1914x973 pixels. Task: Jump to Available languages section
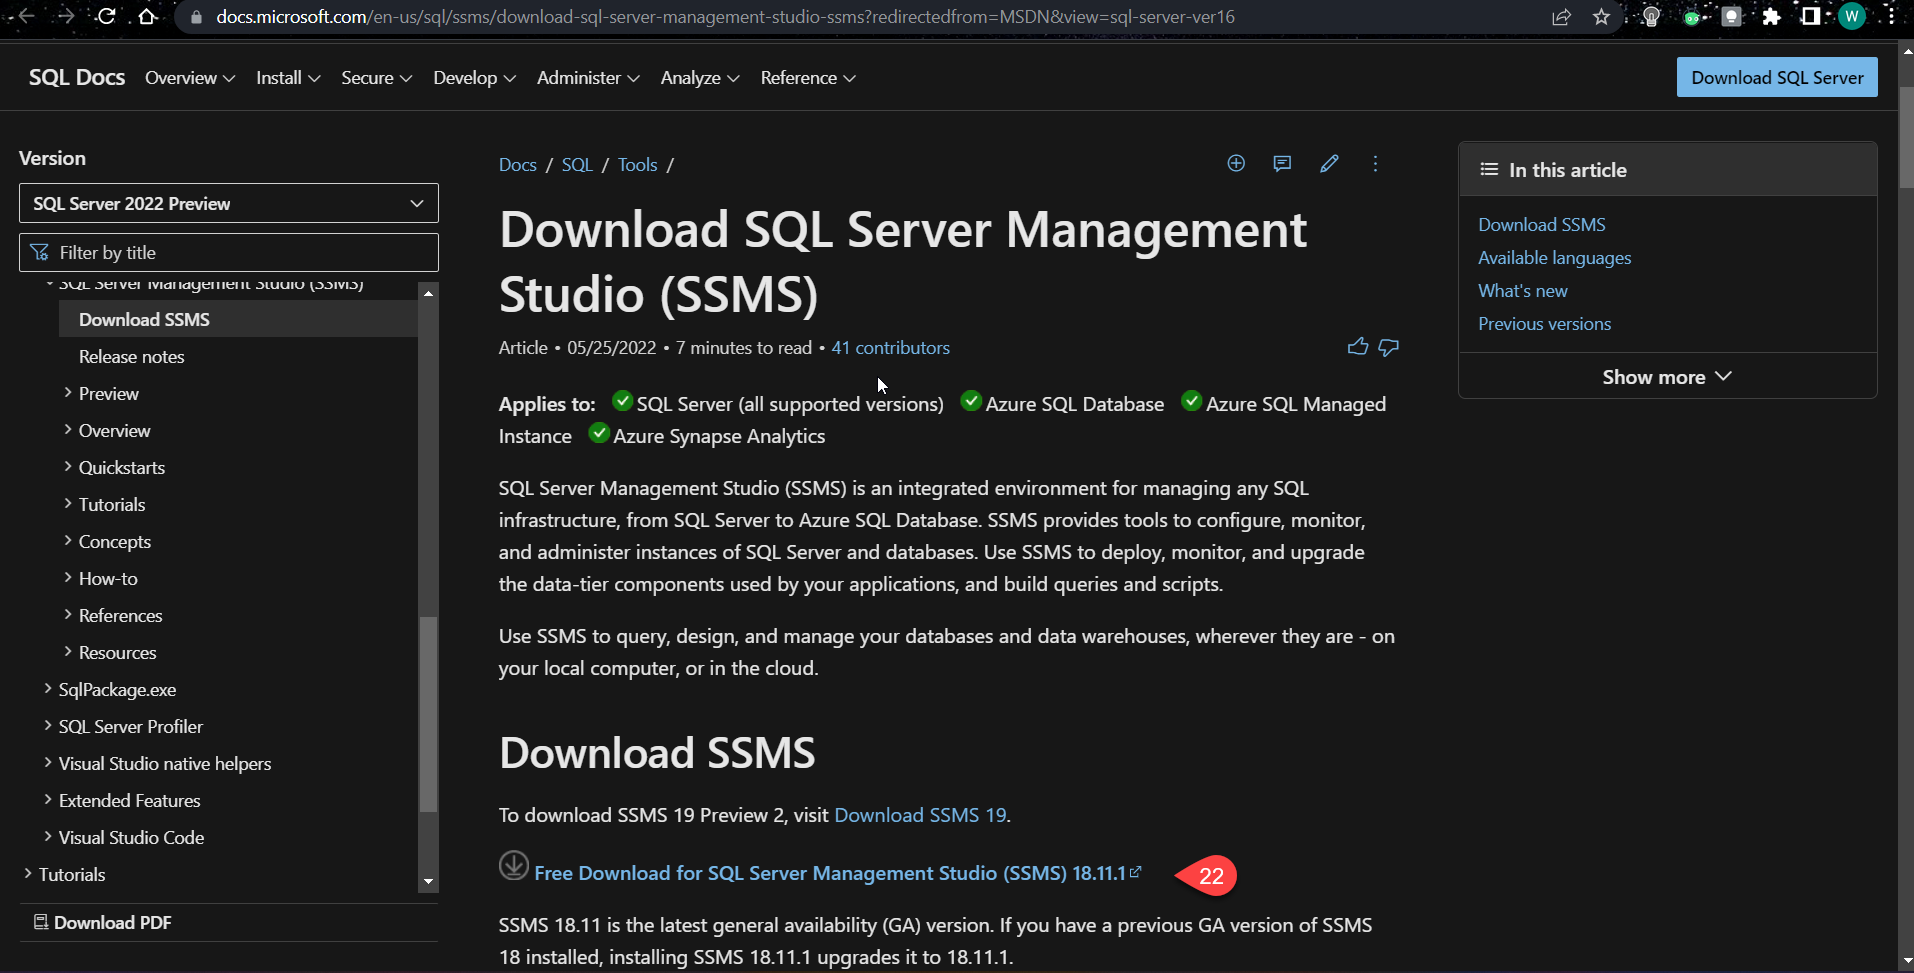tap(1554, 257)
